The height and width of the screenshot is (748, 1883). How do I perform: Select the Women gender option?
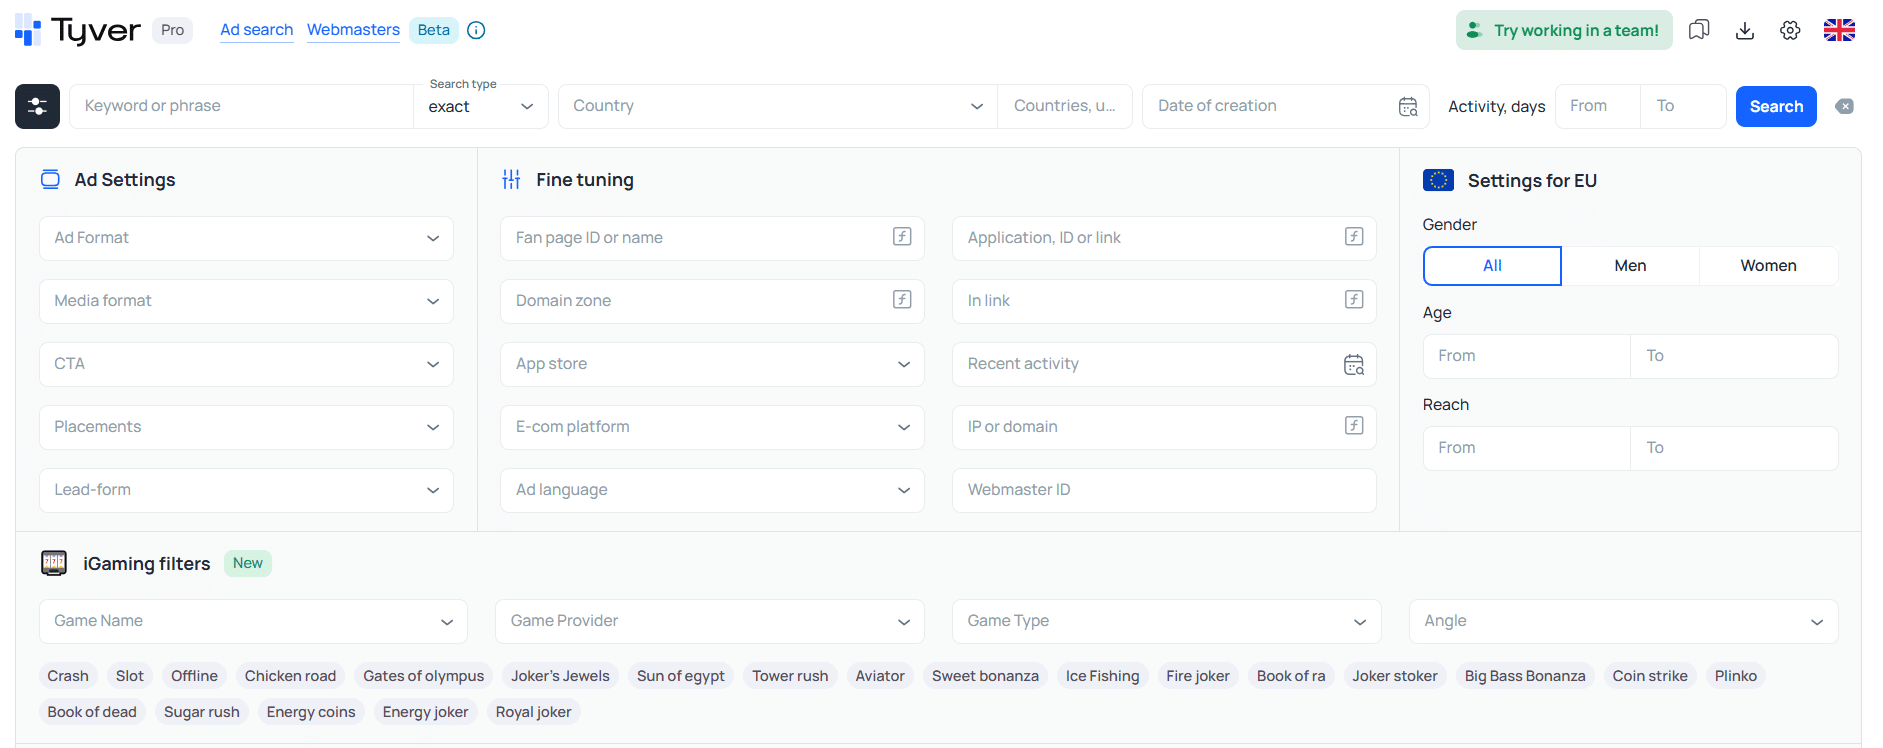click(x=1768, y=266)
